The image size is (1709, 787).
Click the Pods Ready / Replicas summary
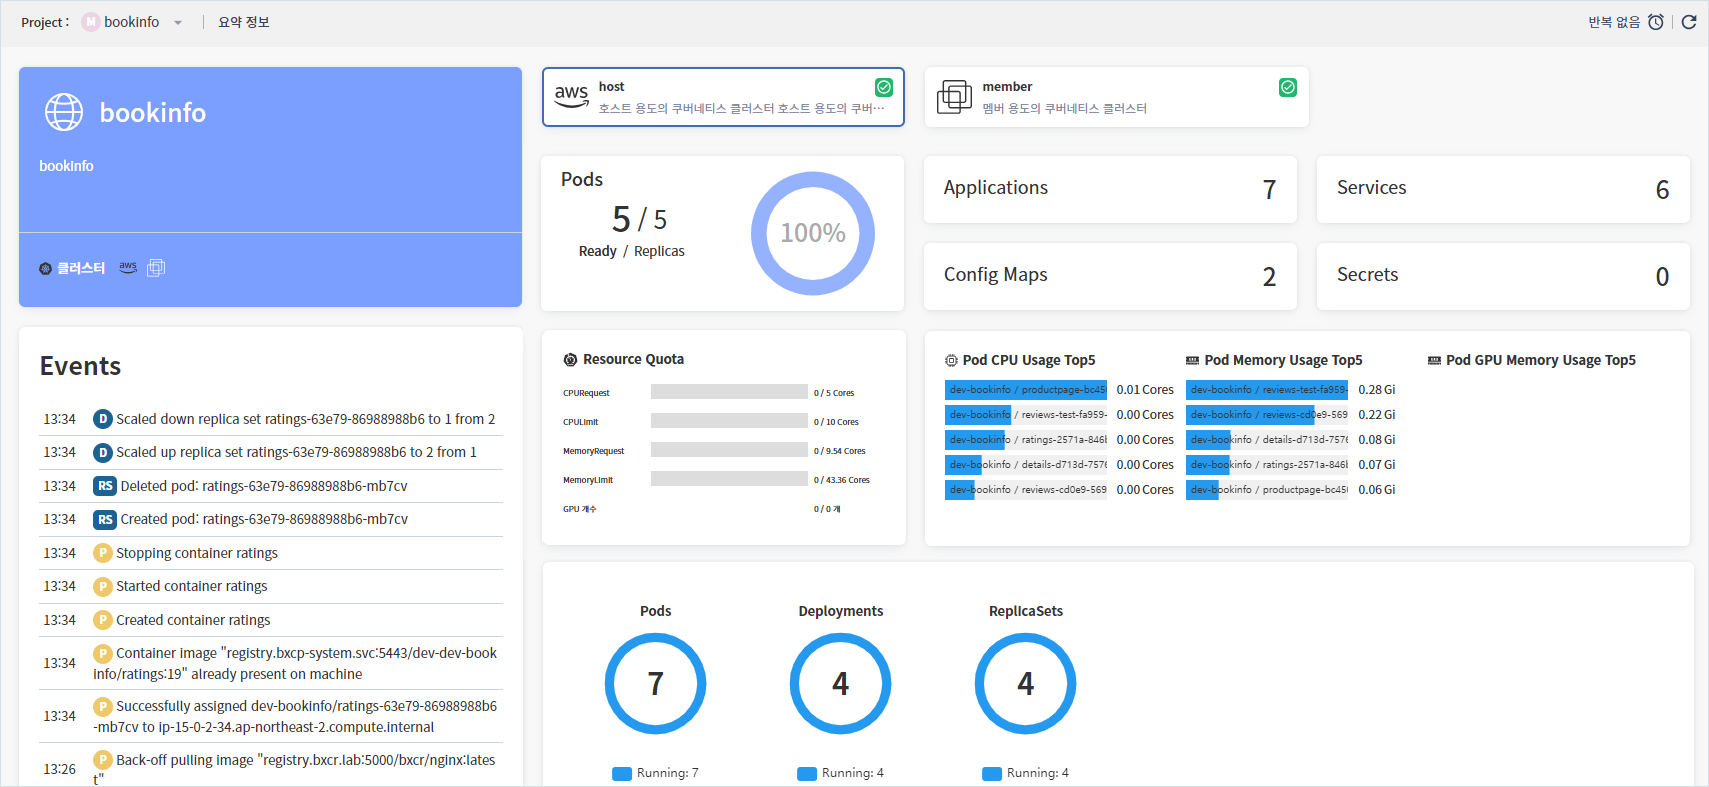coord(632,229)
